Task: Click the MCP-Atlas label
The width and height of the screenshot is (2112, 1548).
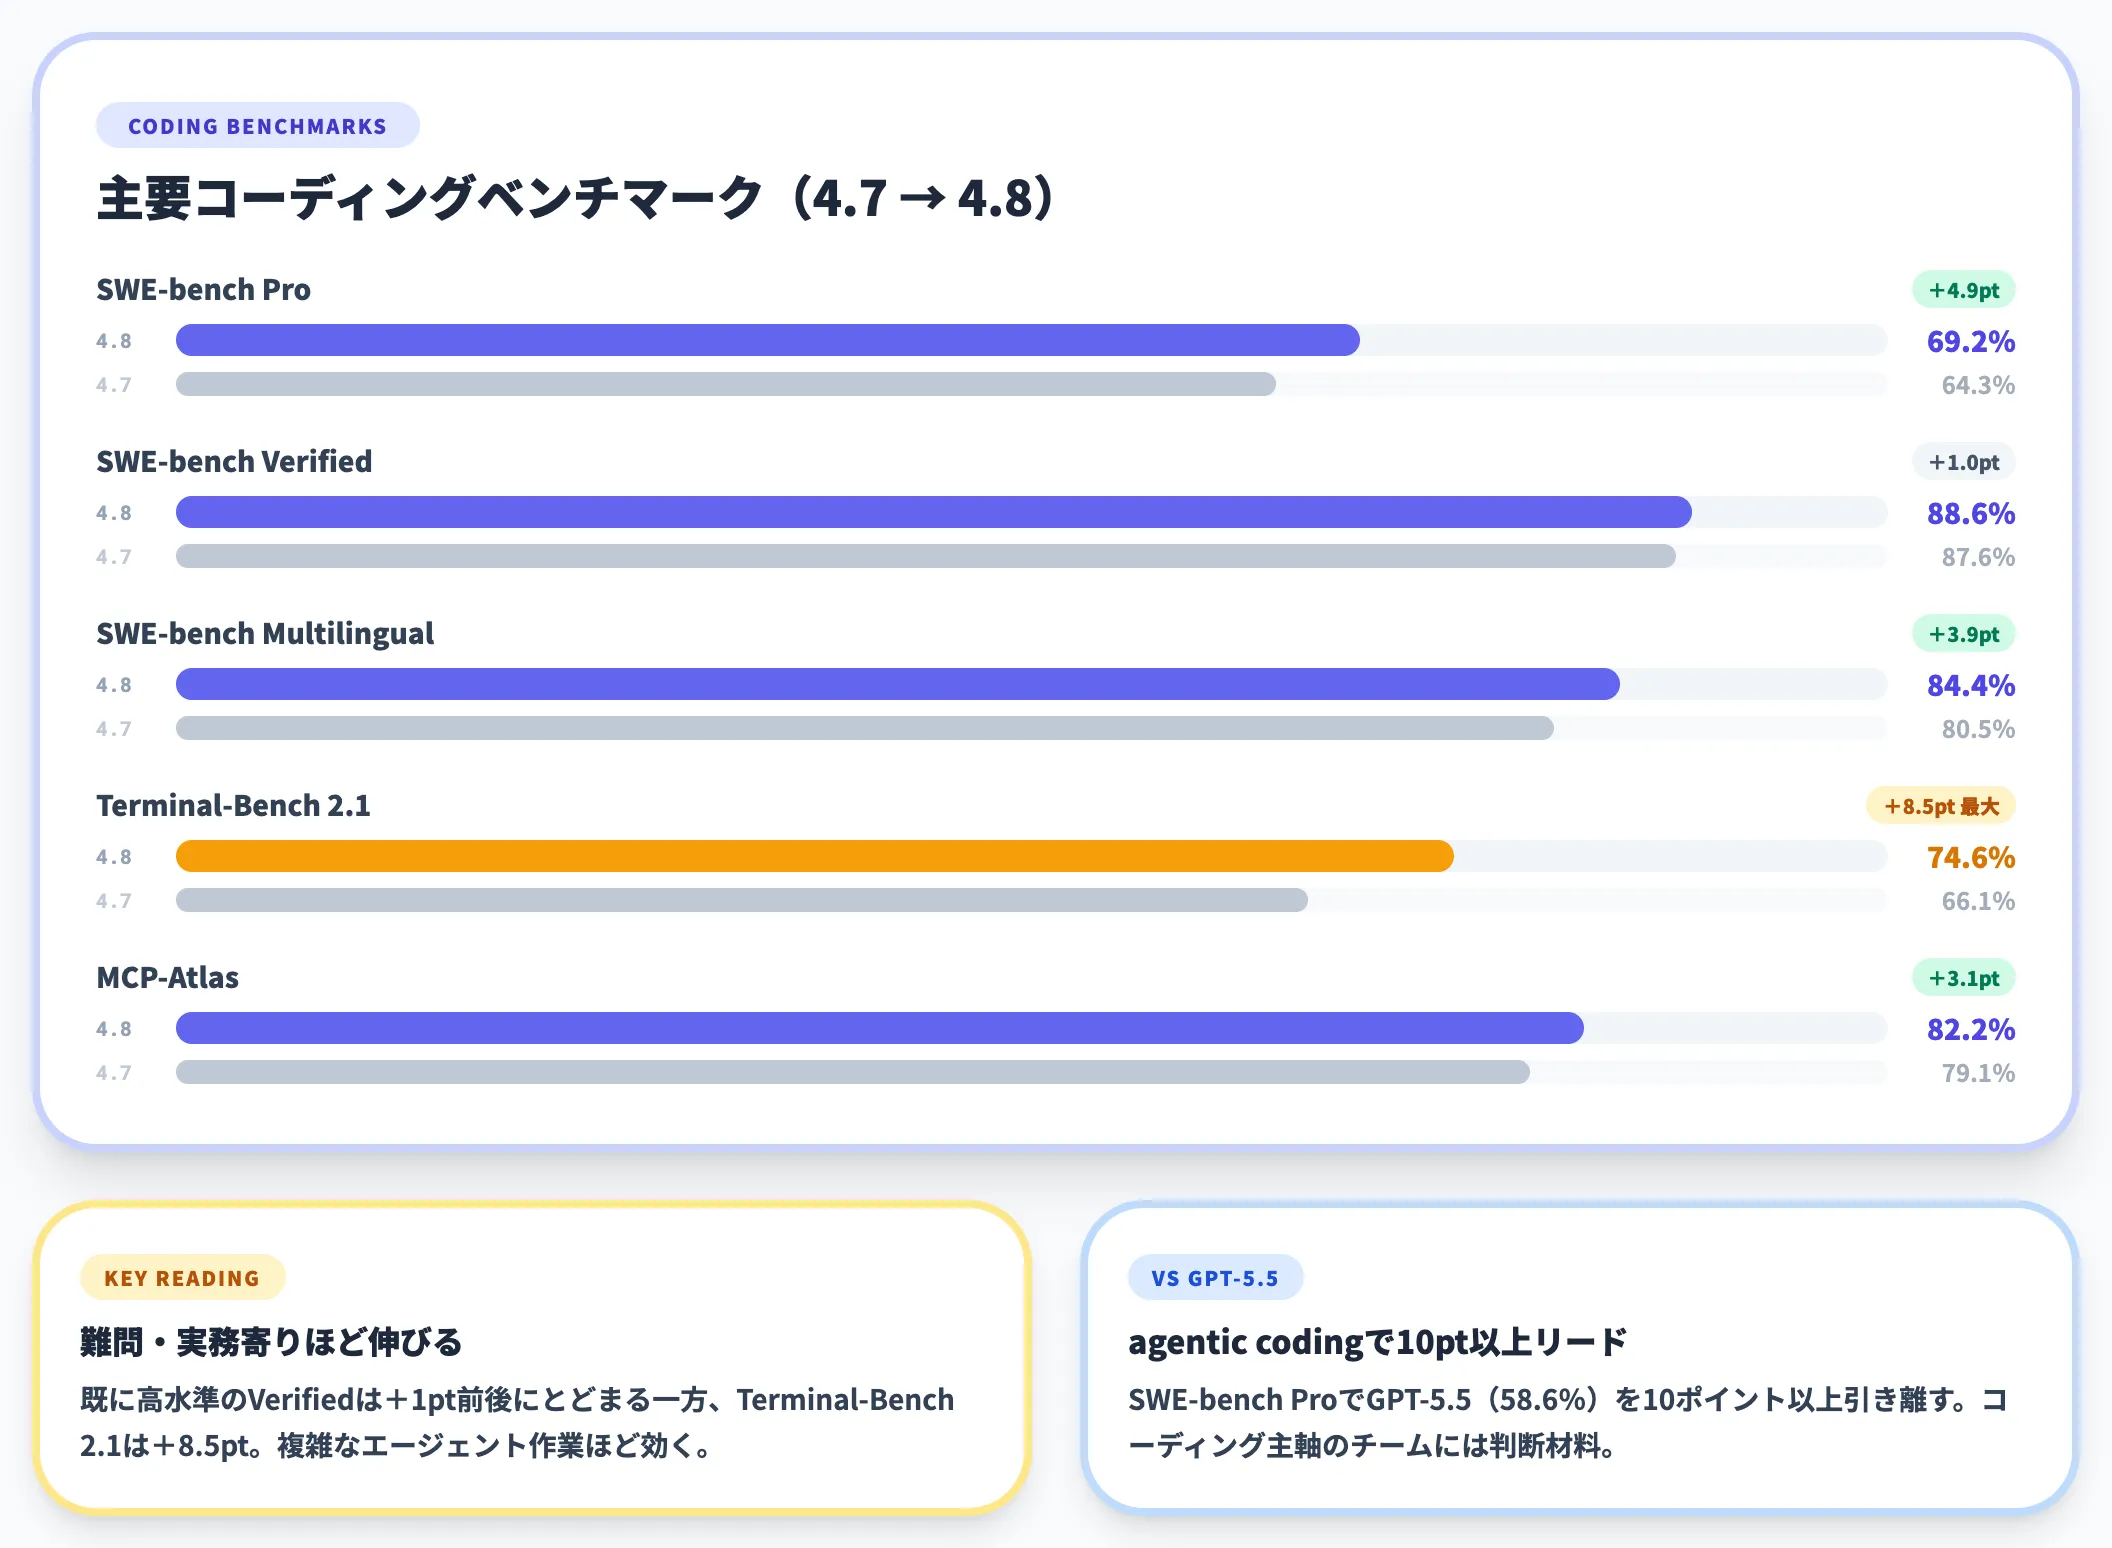Action: (x=167, y=978)
